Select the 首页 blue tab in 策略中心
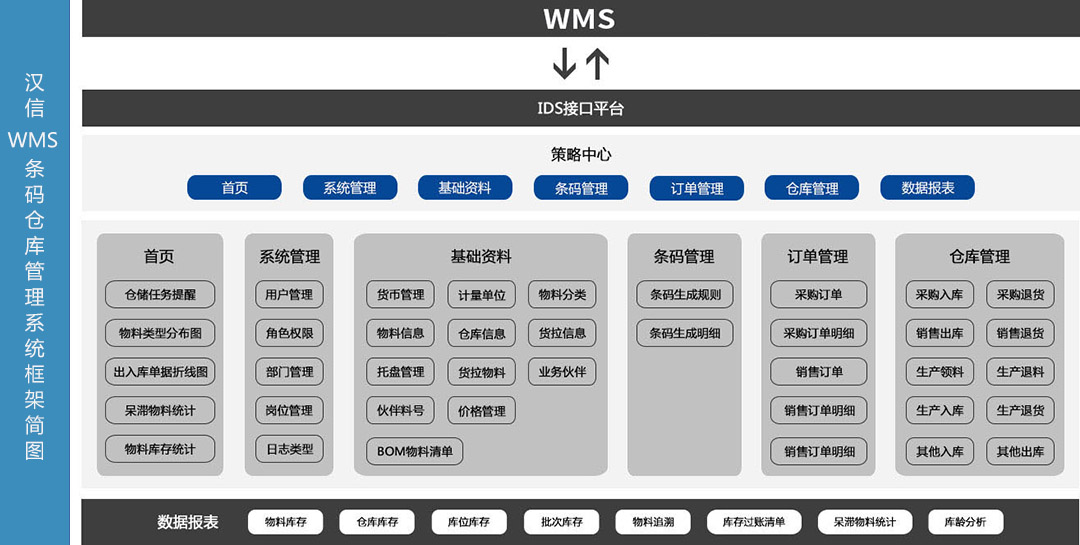The image size is (1080, 545). [234, 187]
